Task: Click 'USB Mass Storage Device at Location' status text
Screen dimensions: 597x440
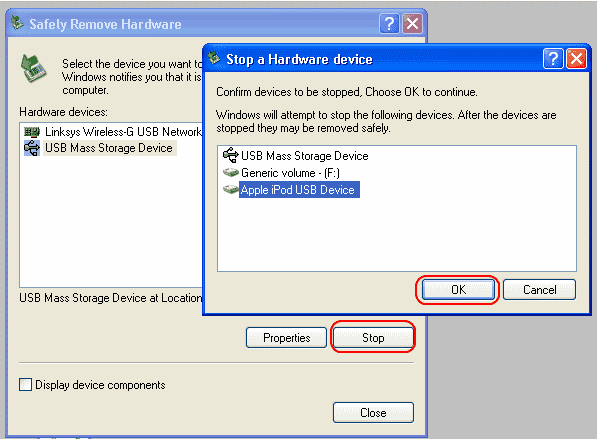Action: pos(110,298)
